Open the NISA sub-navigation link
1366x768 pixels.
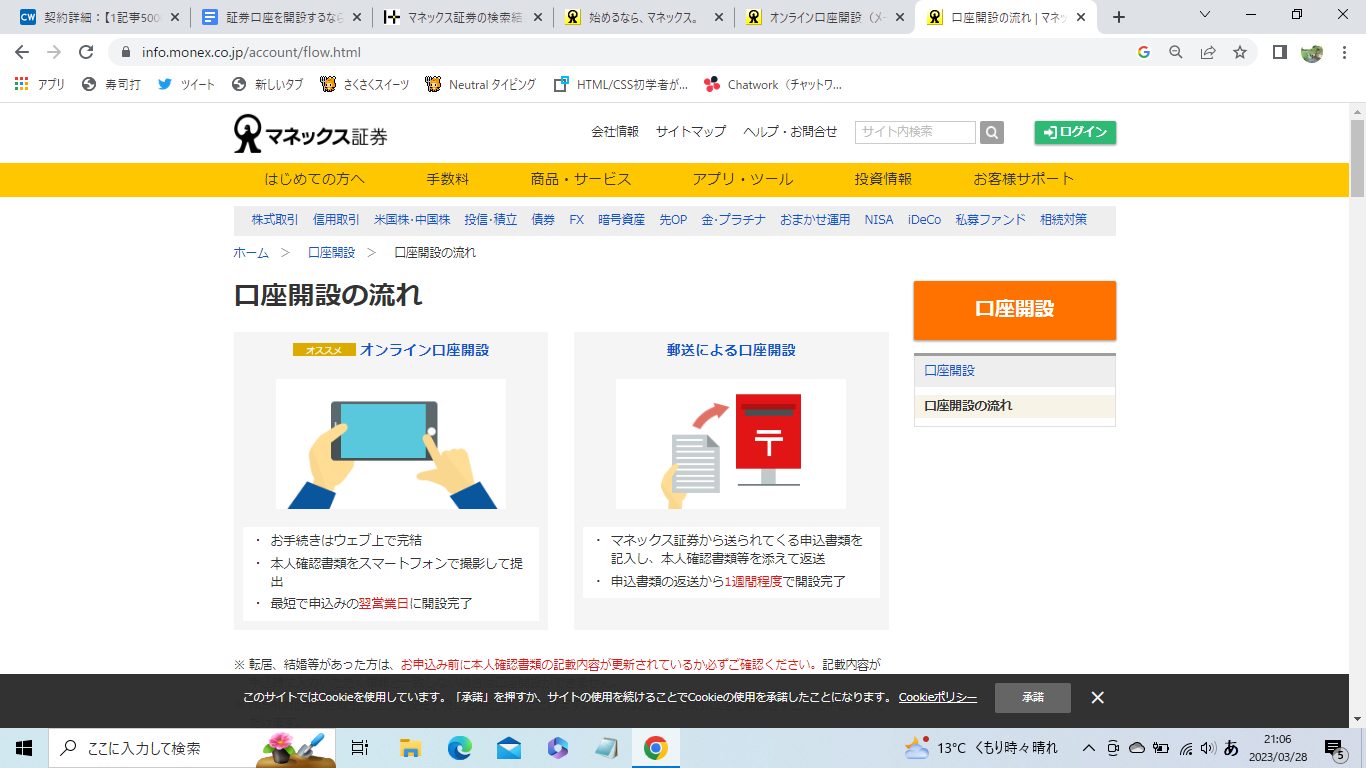pos(879,220)
